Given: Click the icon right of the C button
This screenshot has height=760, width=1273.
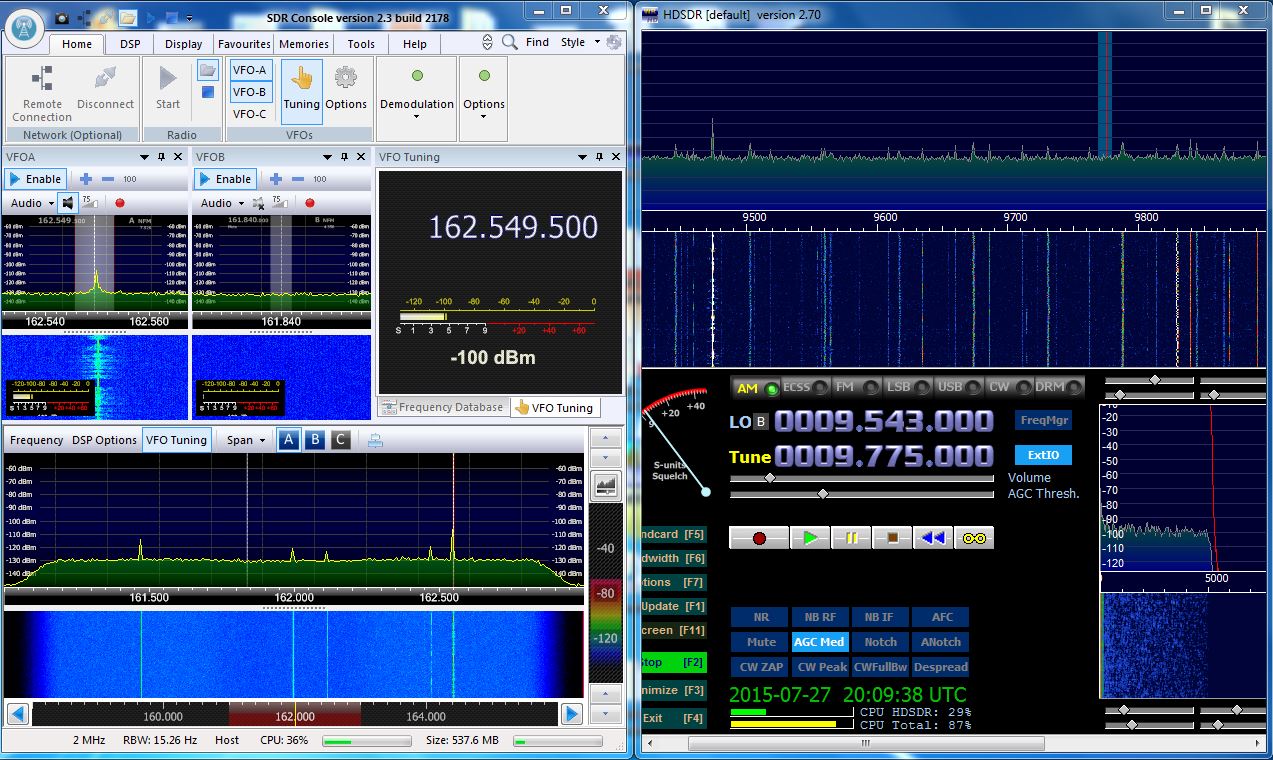Looking at the screenshot, I should coord(375,440).
